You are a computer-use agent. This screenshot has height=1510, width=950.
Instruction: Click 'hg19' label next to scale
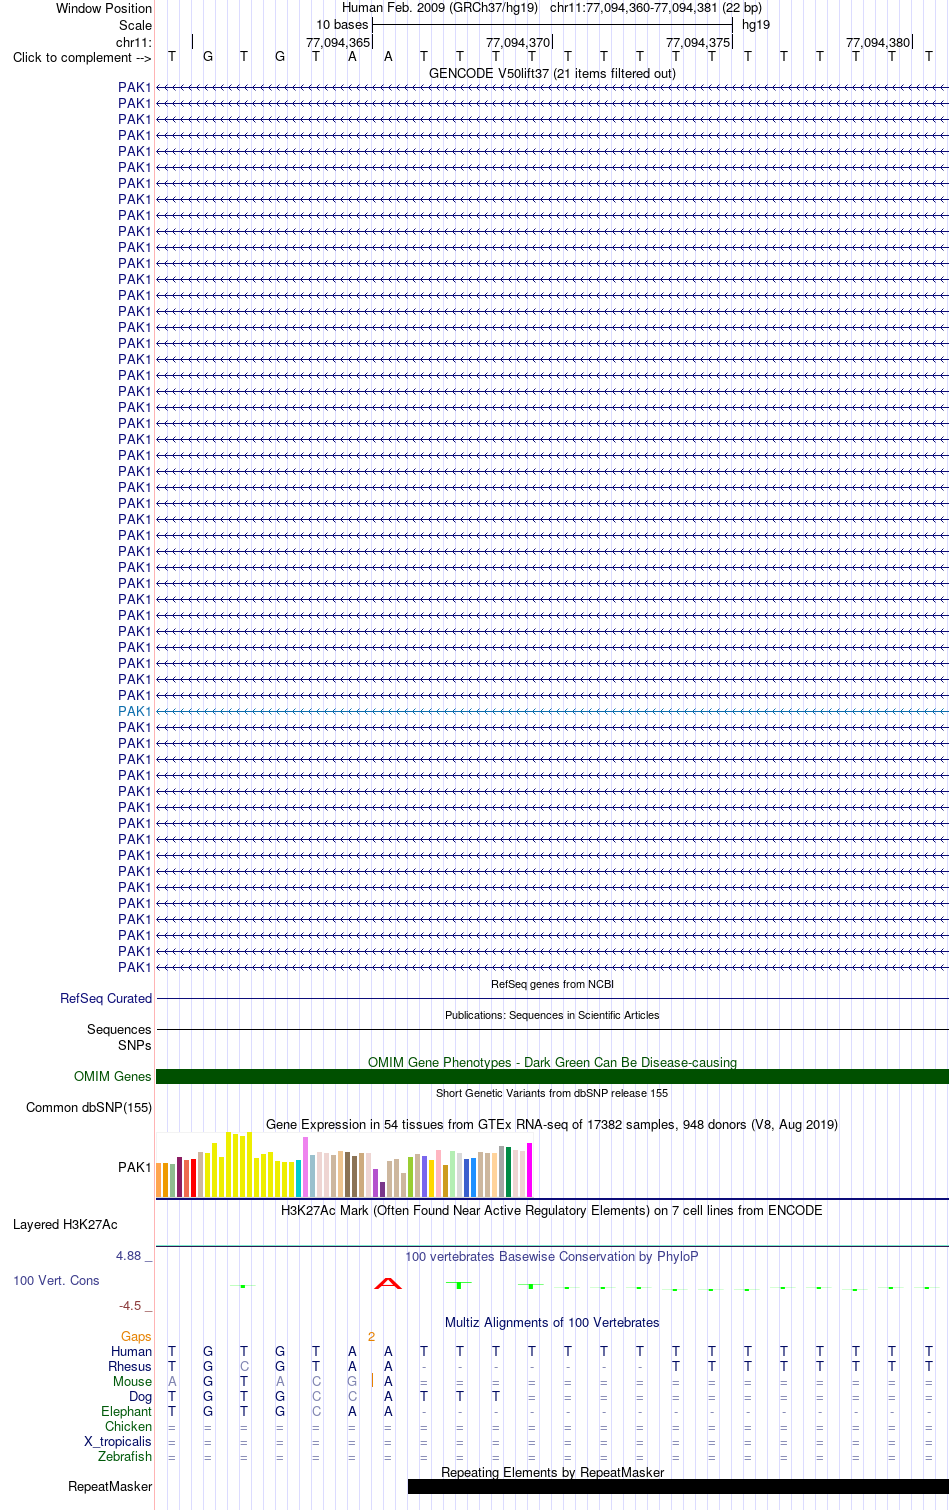click(756, 24)
